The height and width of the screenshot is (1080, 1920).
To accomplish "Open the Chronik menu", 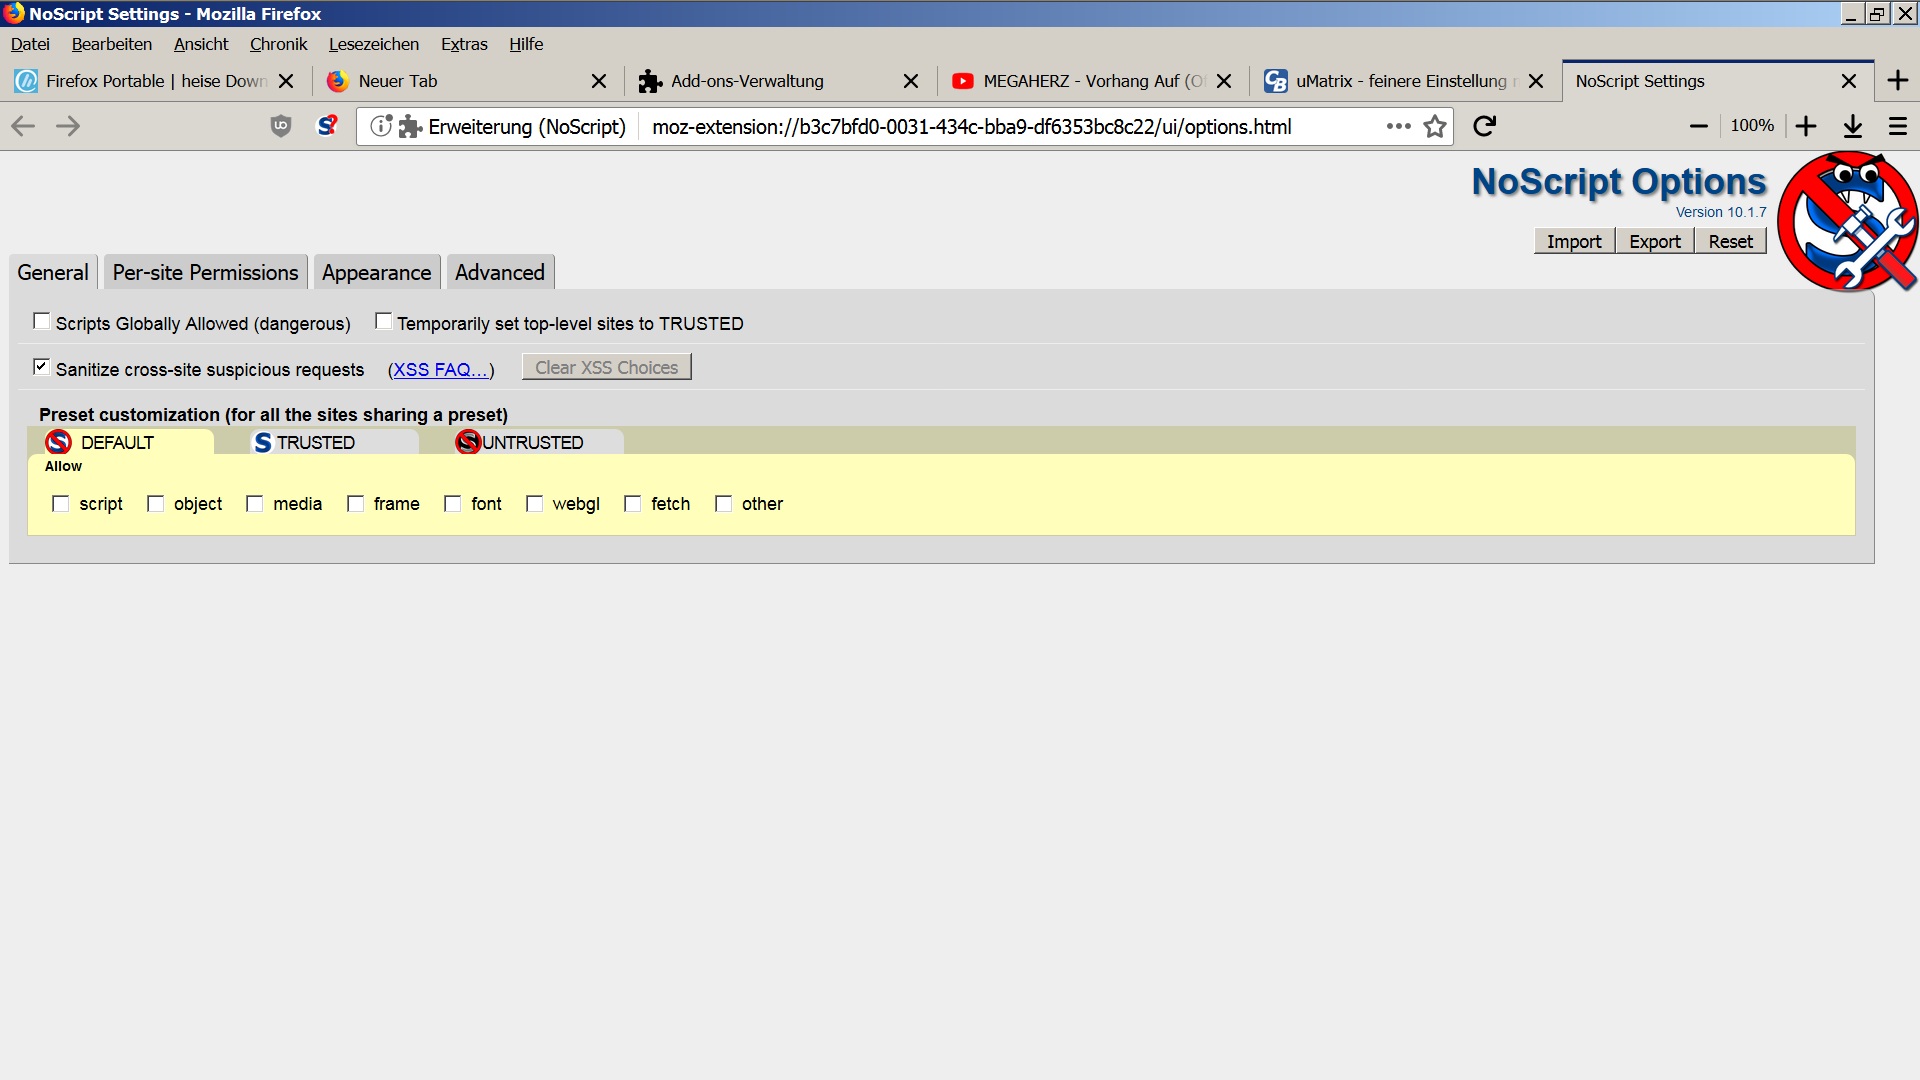I will click(278, 44).
